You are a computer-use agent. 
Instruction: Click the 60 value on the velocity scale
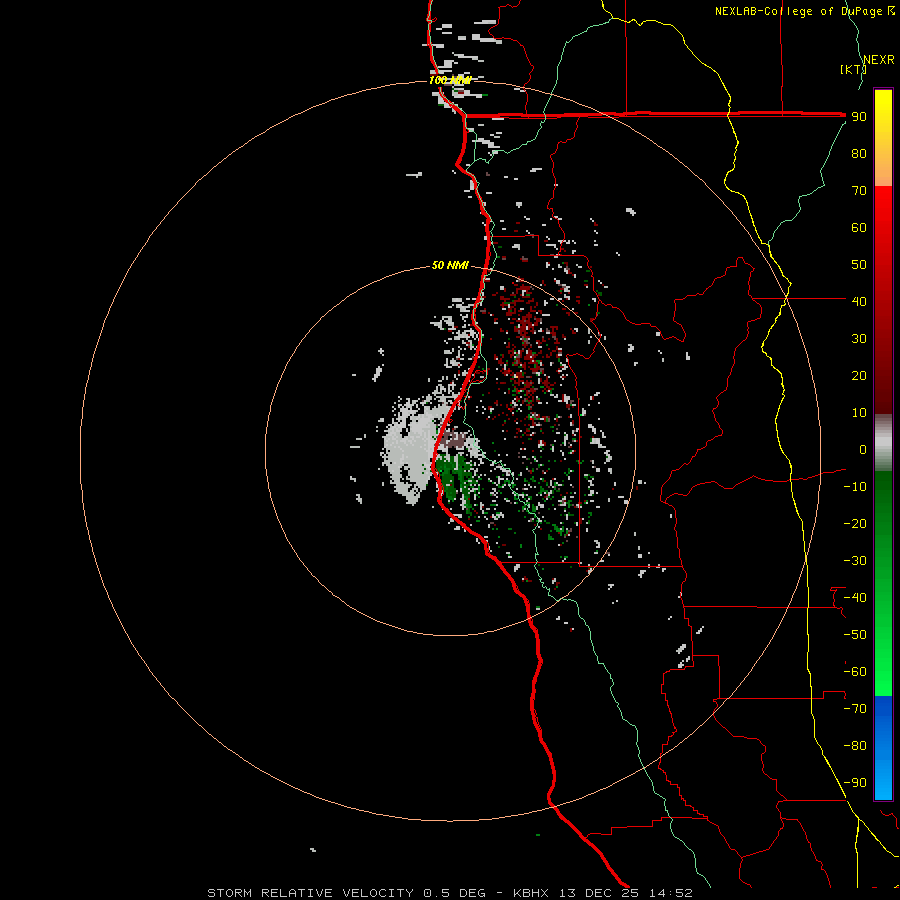click(859, 227)
